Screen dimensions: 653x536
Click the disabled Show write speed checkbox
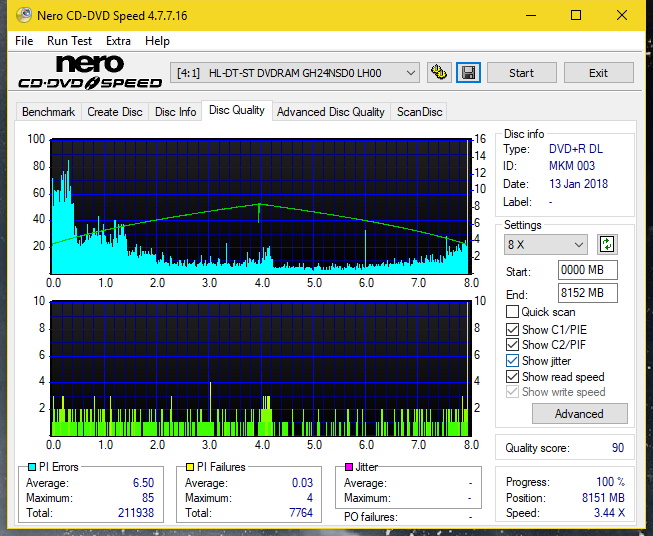click(512, 392)
